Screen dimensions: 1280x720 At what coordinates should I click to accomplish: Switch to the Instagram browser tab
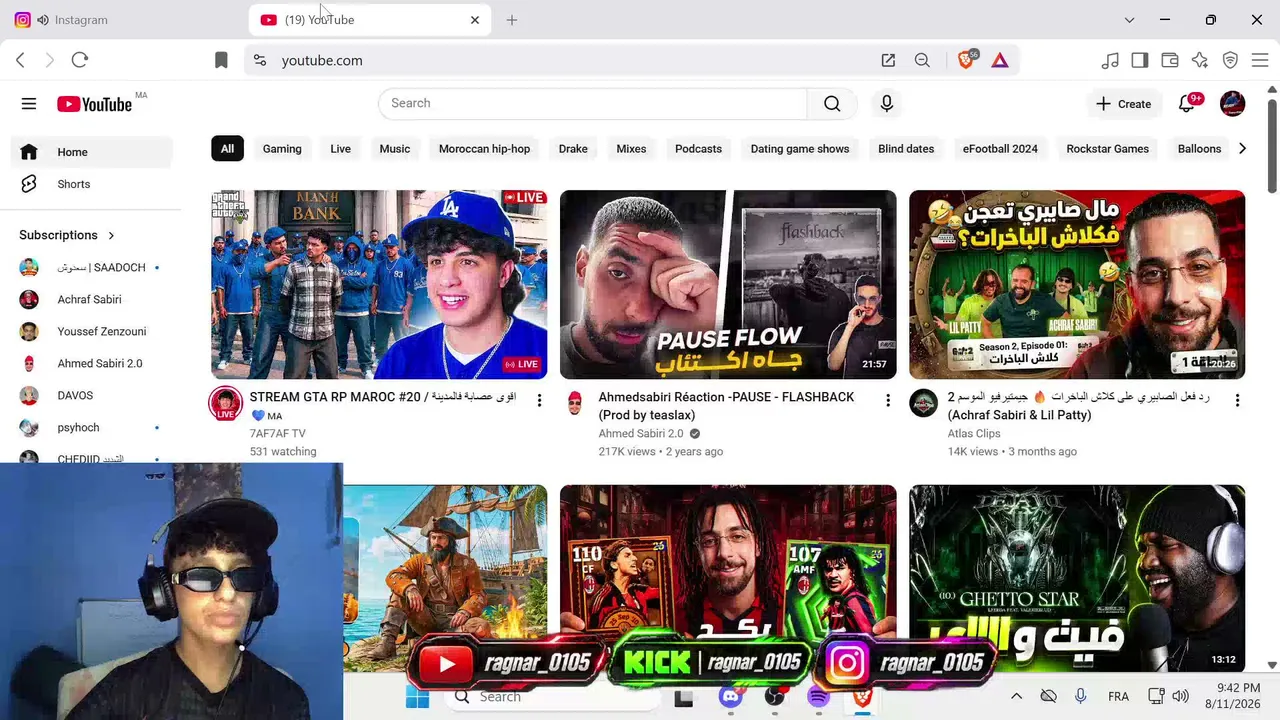(125, 20)
